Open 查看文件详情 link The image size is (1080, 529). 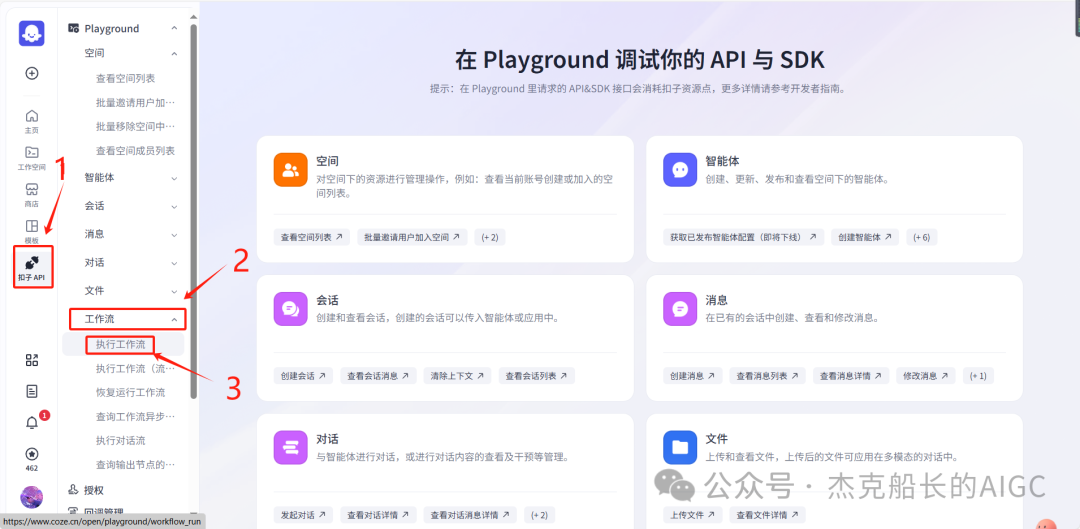[x=768, y=515]
